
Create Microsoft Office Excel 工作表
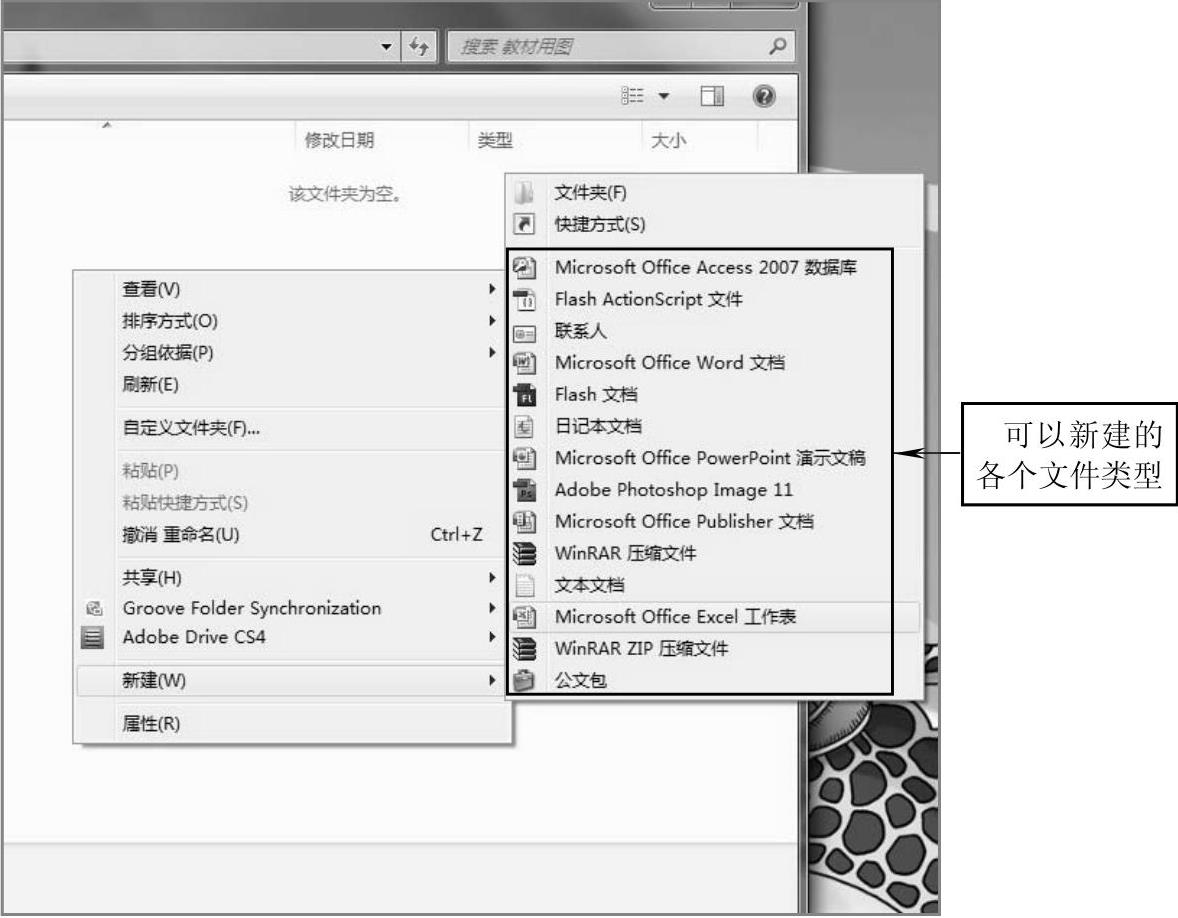tap(714, 617)
